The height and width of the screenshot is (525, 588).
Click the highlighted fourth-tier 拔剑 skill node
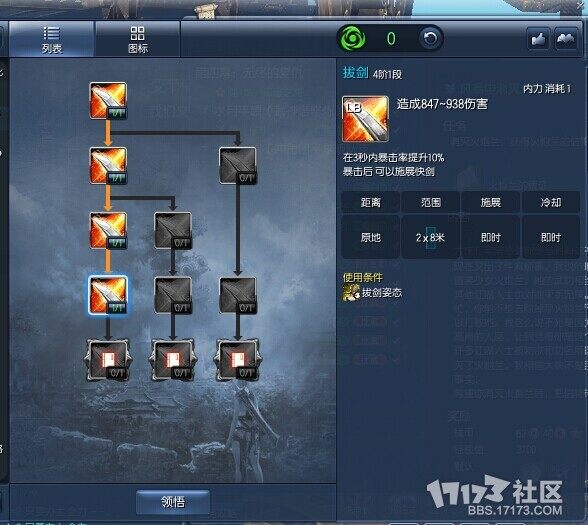[x=108, y=295]
